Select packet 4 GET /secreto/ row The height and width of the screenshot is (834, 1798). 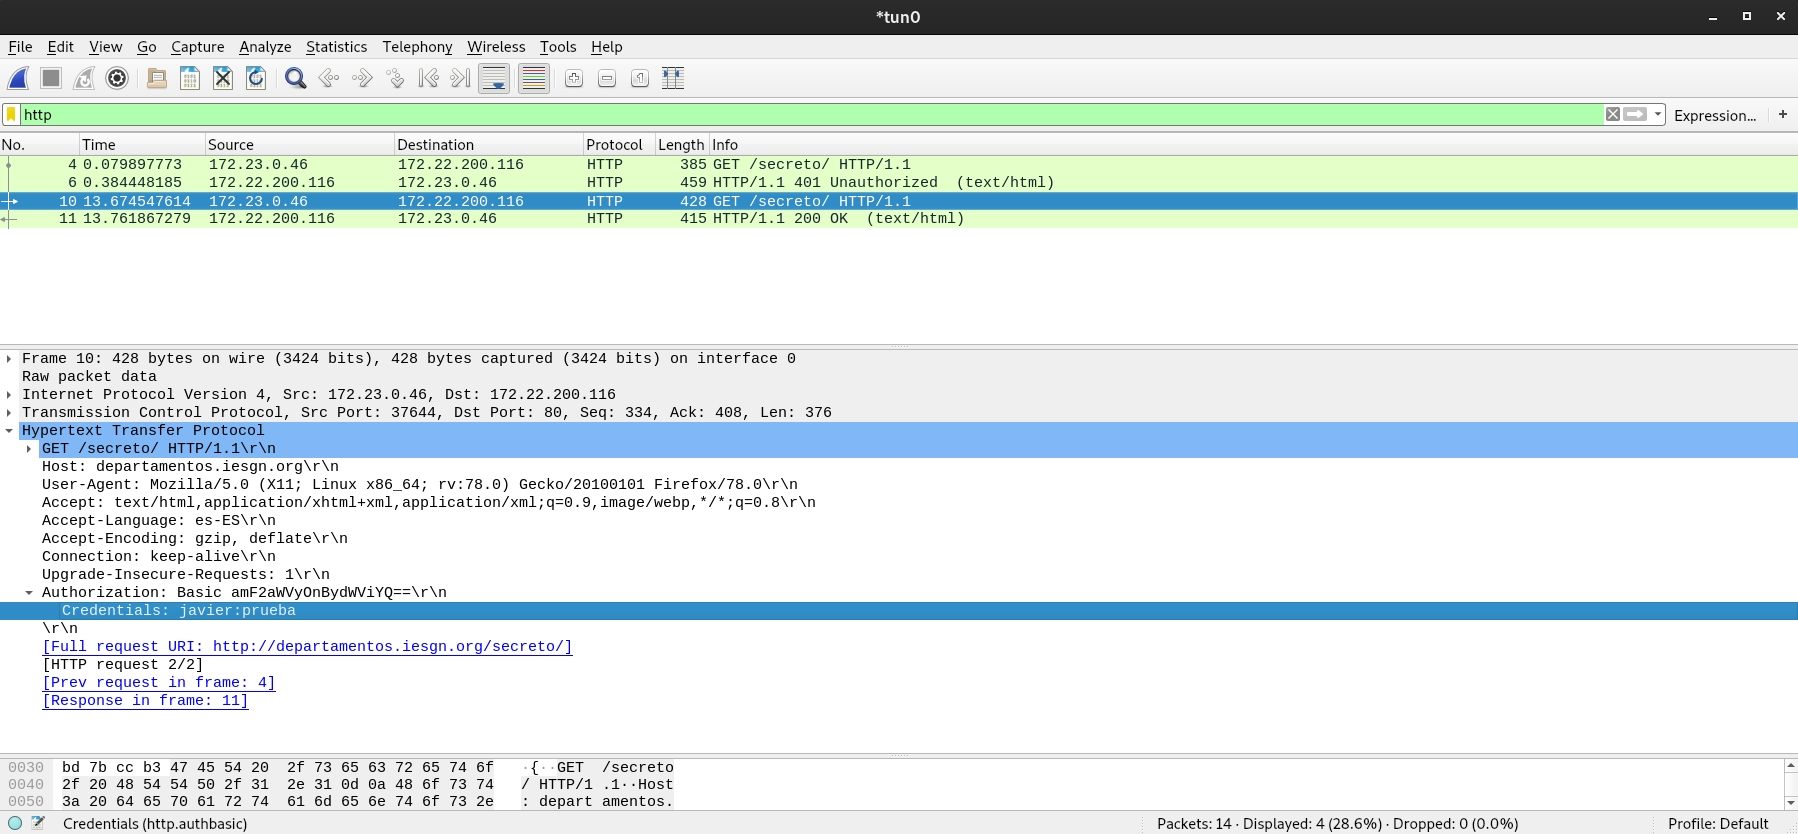point(899,164)
